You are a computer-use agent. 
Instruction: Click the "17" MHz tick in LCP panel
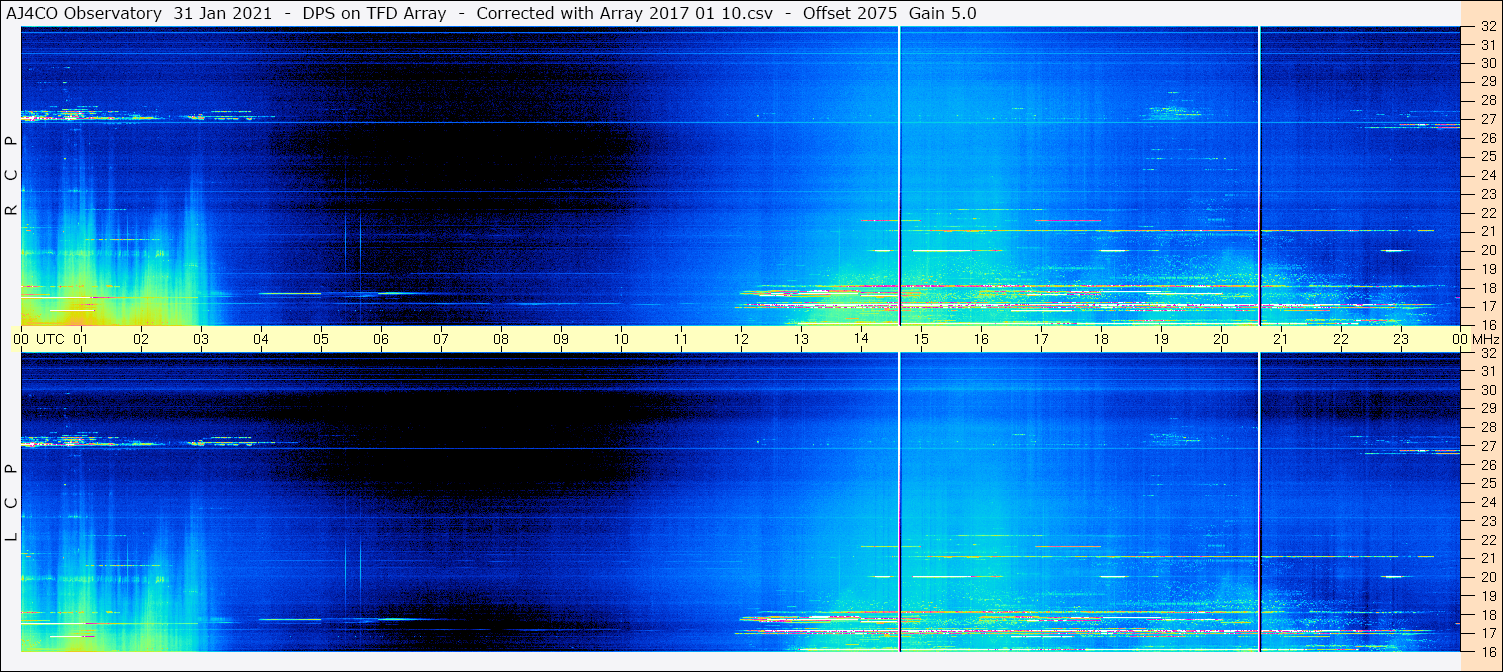coord(1487,633)
